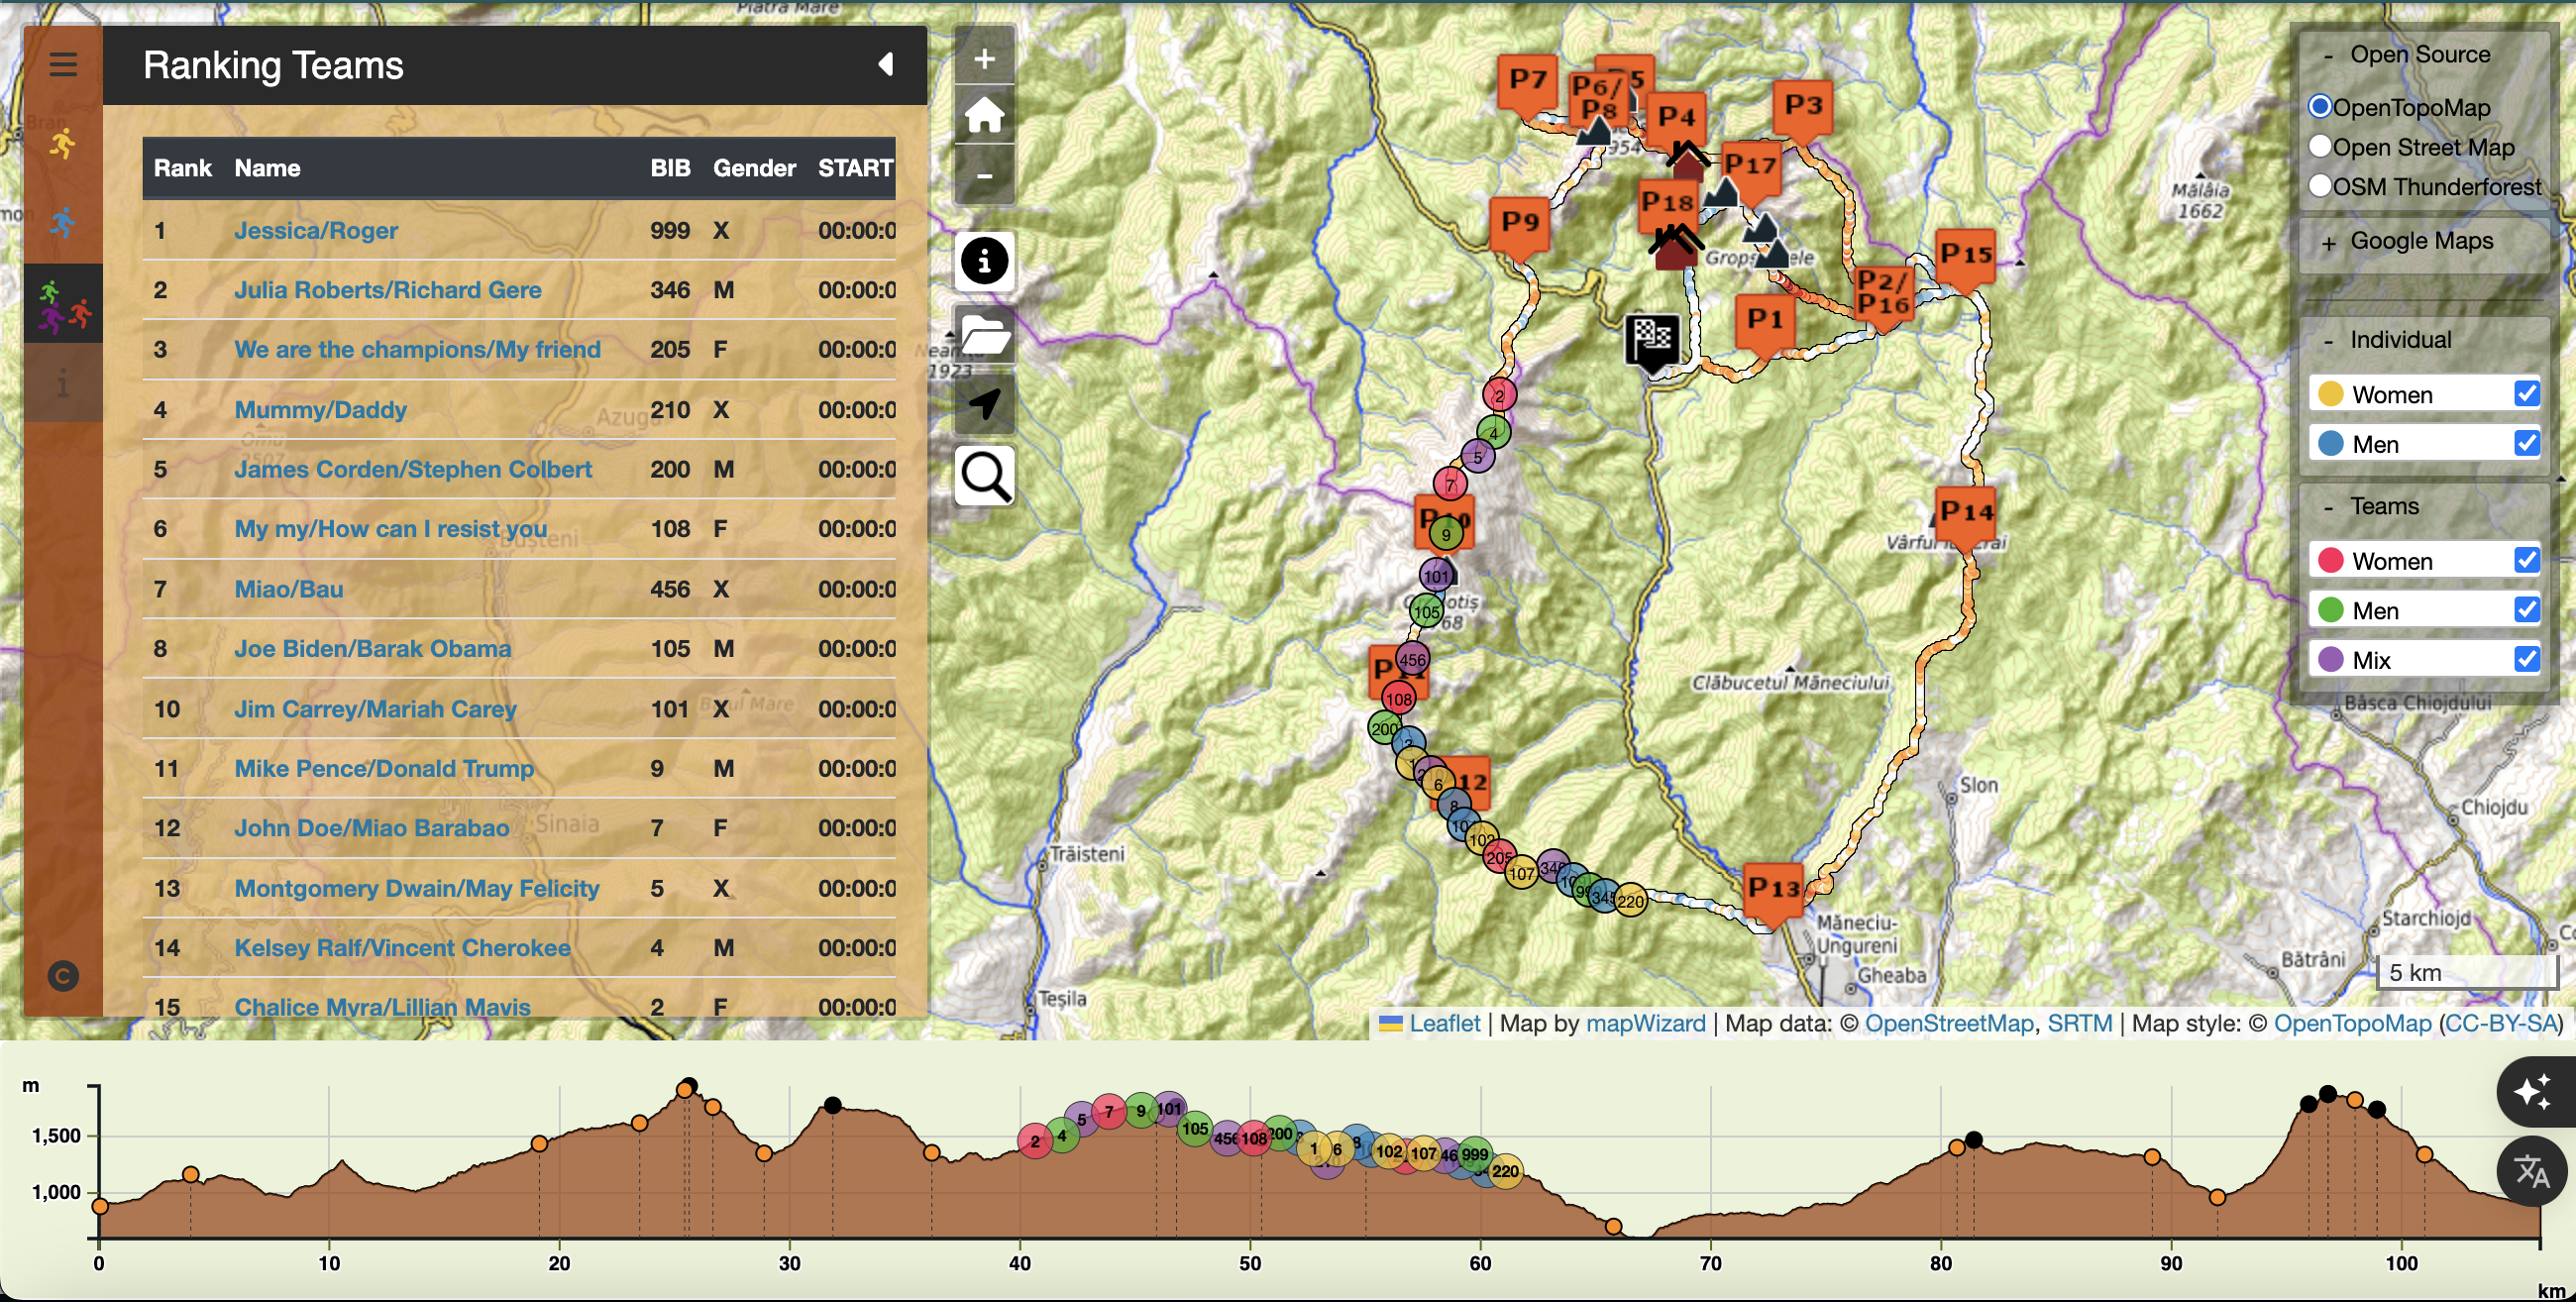Image resolution: width=2576 pixels, height=1302 pixels.
Task: Click team 2 marker on map
Action: 1499,395
